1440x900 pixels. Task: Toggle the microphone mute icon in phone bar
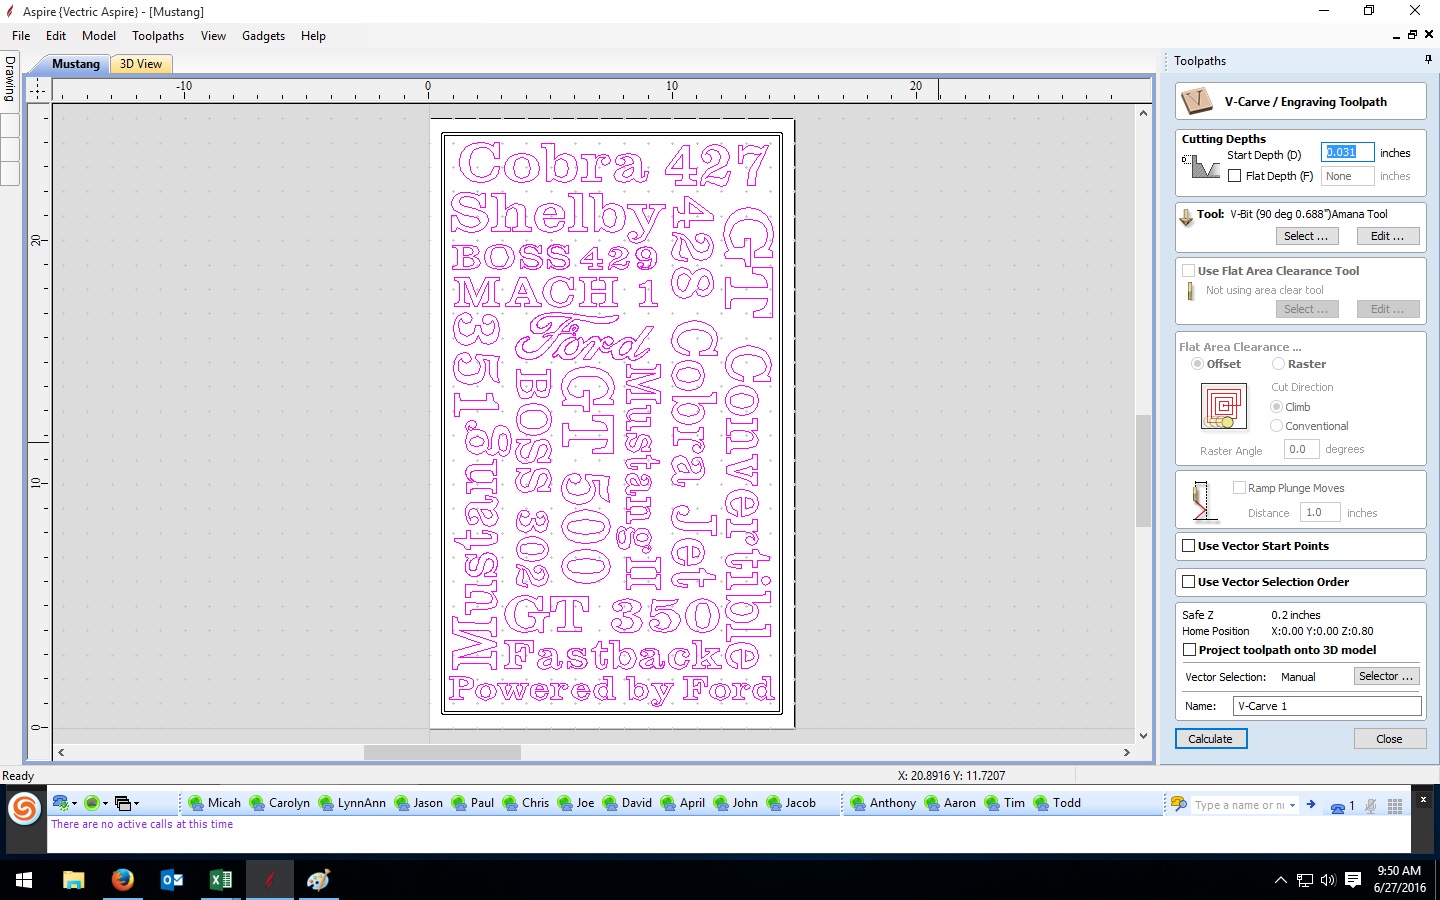(x=1371, y=805)
